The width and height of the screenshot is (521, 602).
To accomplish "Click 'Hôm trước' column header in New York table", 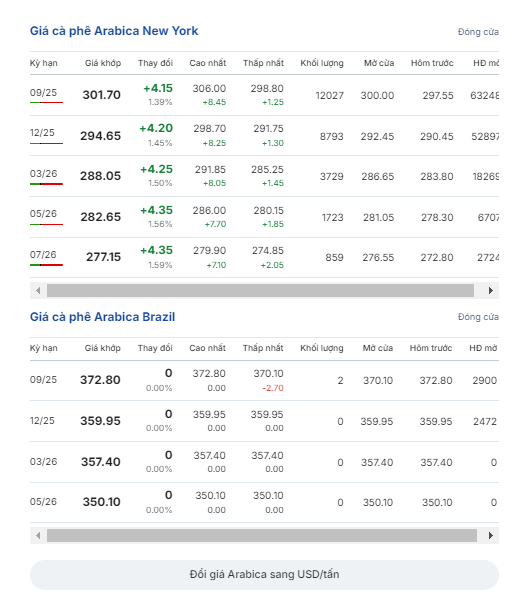I will 432,63.
